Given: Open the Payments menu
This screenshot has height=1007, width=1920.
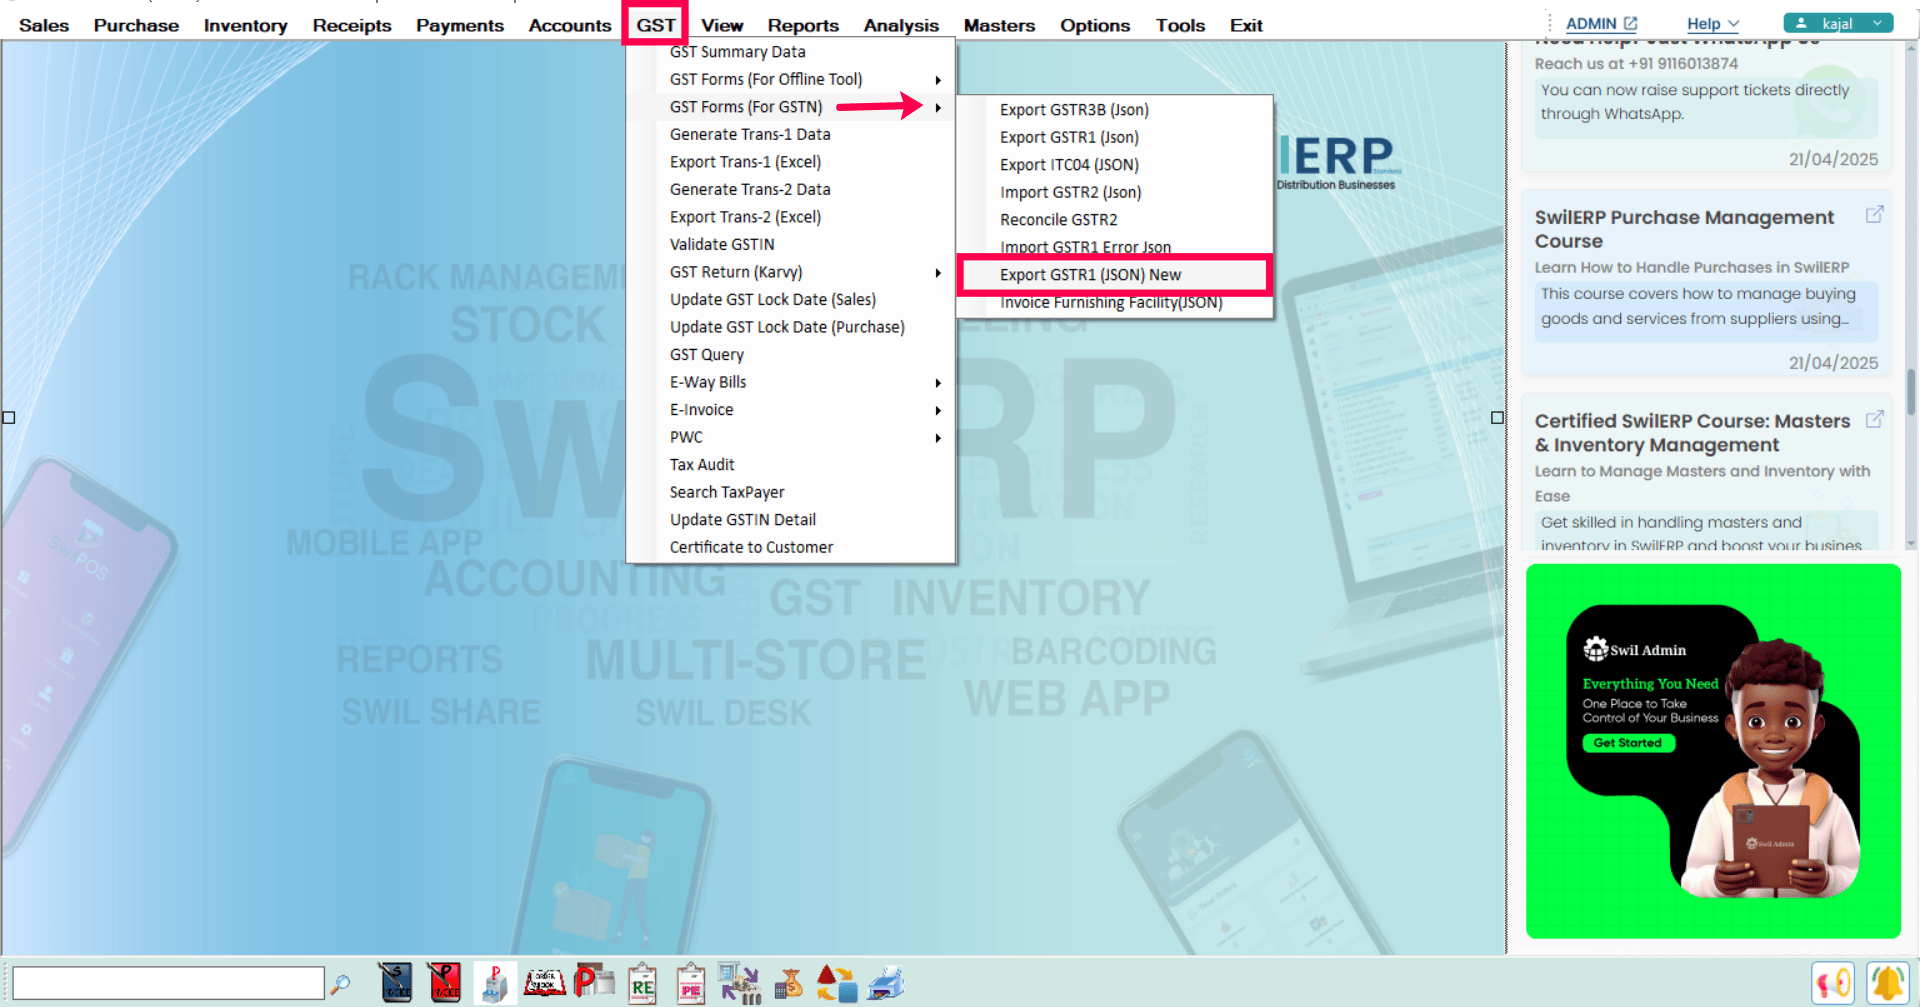Looking at the screenshot, I should click(x=460, y=25).
